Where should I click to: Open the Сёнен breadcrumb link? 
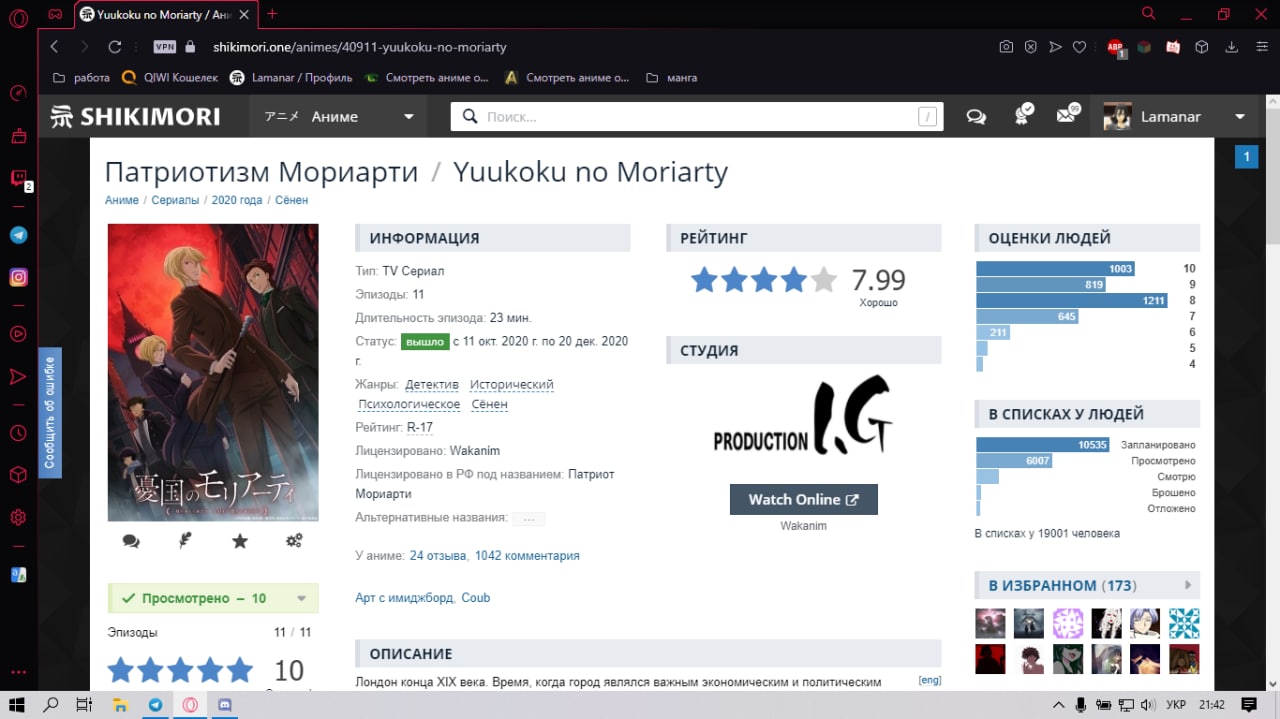(291, 200)
